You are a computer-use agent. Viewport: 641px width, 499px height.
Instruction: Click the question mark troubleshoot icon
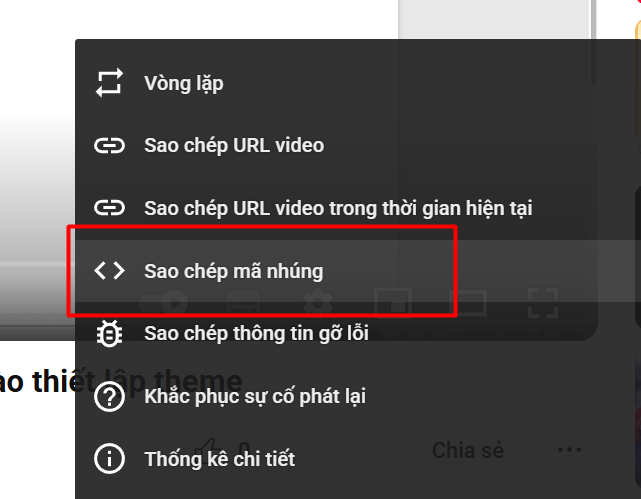point(109,396)
